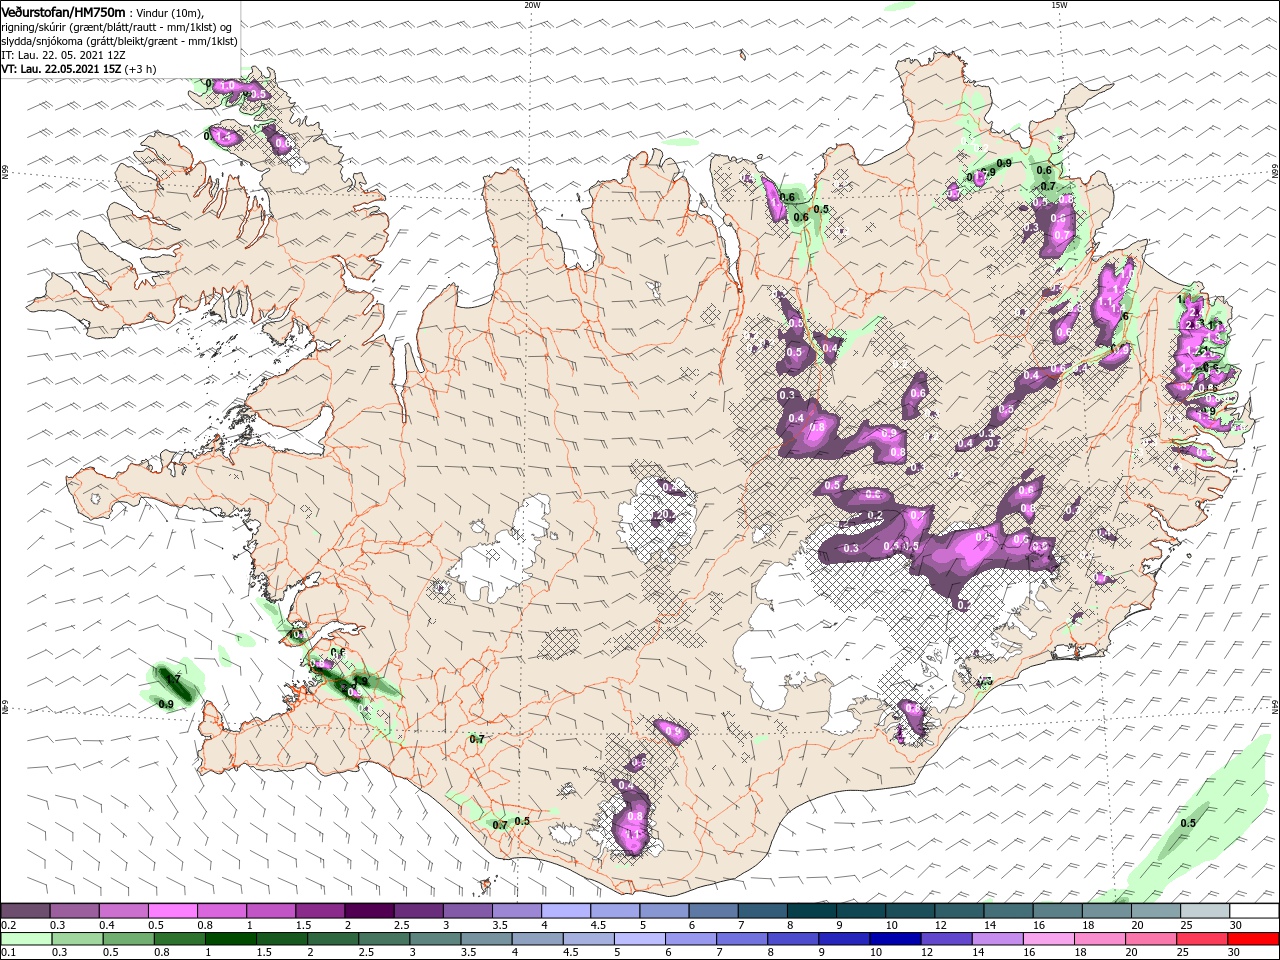Viewport: 1280px width, 960px height.
Task: Pick upper-row pale gray swatch 25 to 30
Action: (x=1203, y=910)
